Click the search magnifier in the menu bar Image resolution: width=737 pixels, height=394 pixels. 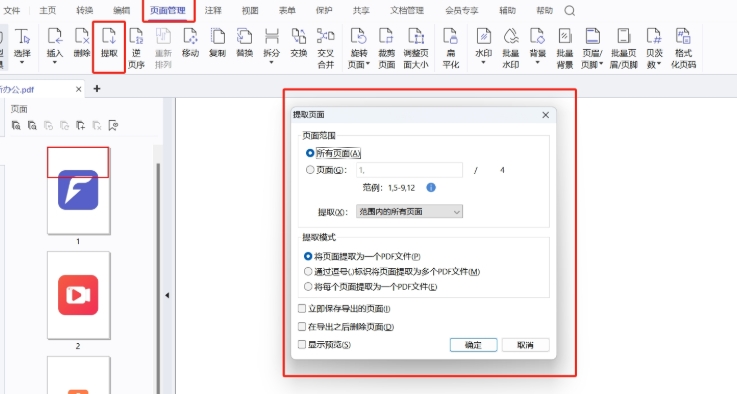(570, 10)
